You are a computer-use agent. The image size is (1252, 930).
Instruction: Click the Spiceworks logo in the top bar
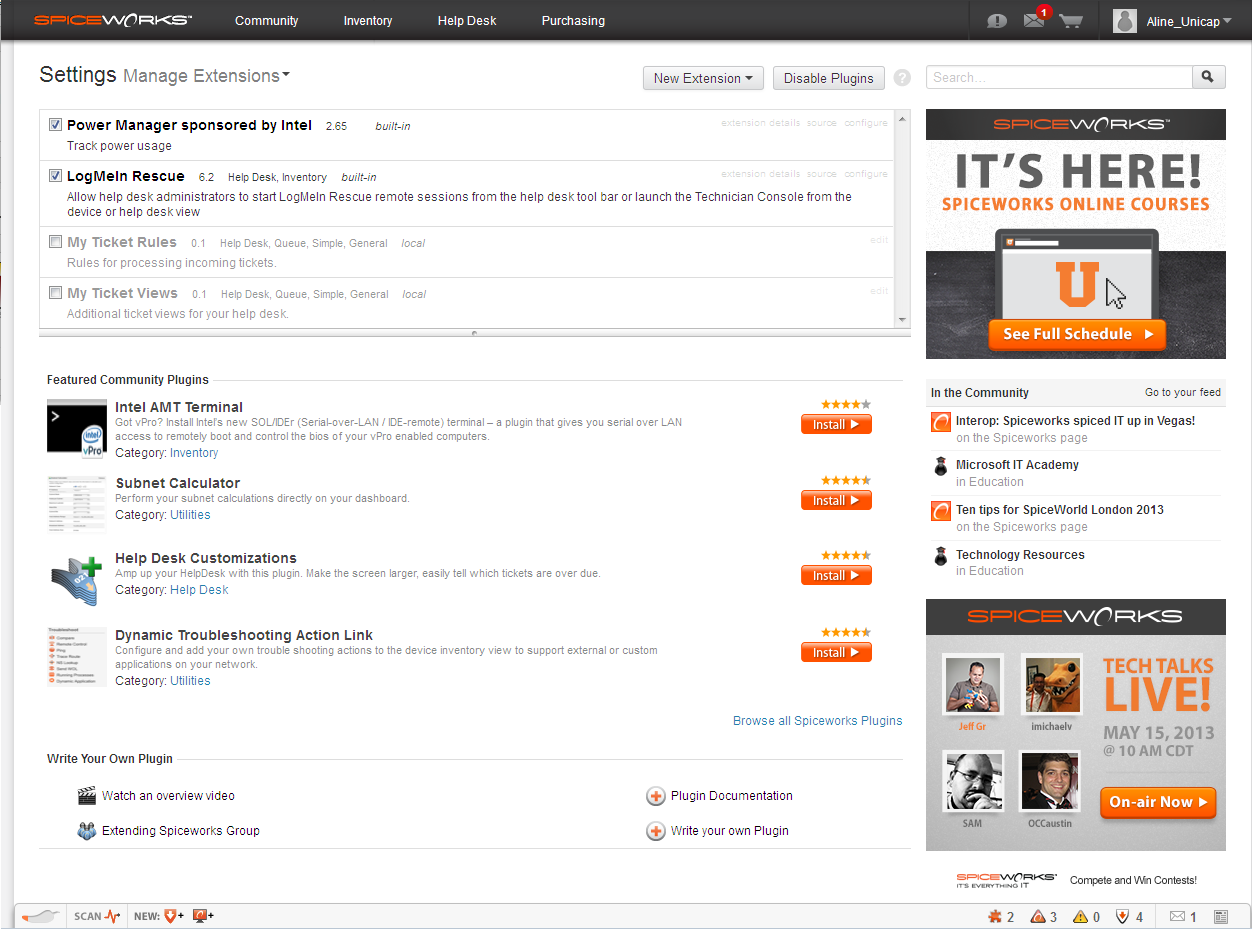tap(112, 18)
